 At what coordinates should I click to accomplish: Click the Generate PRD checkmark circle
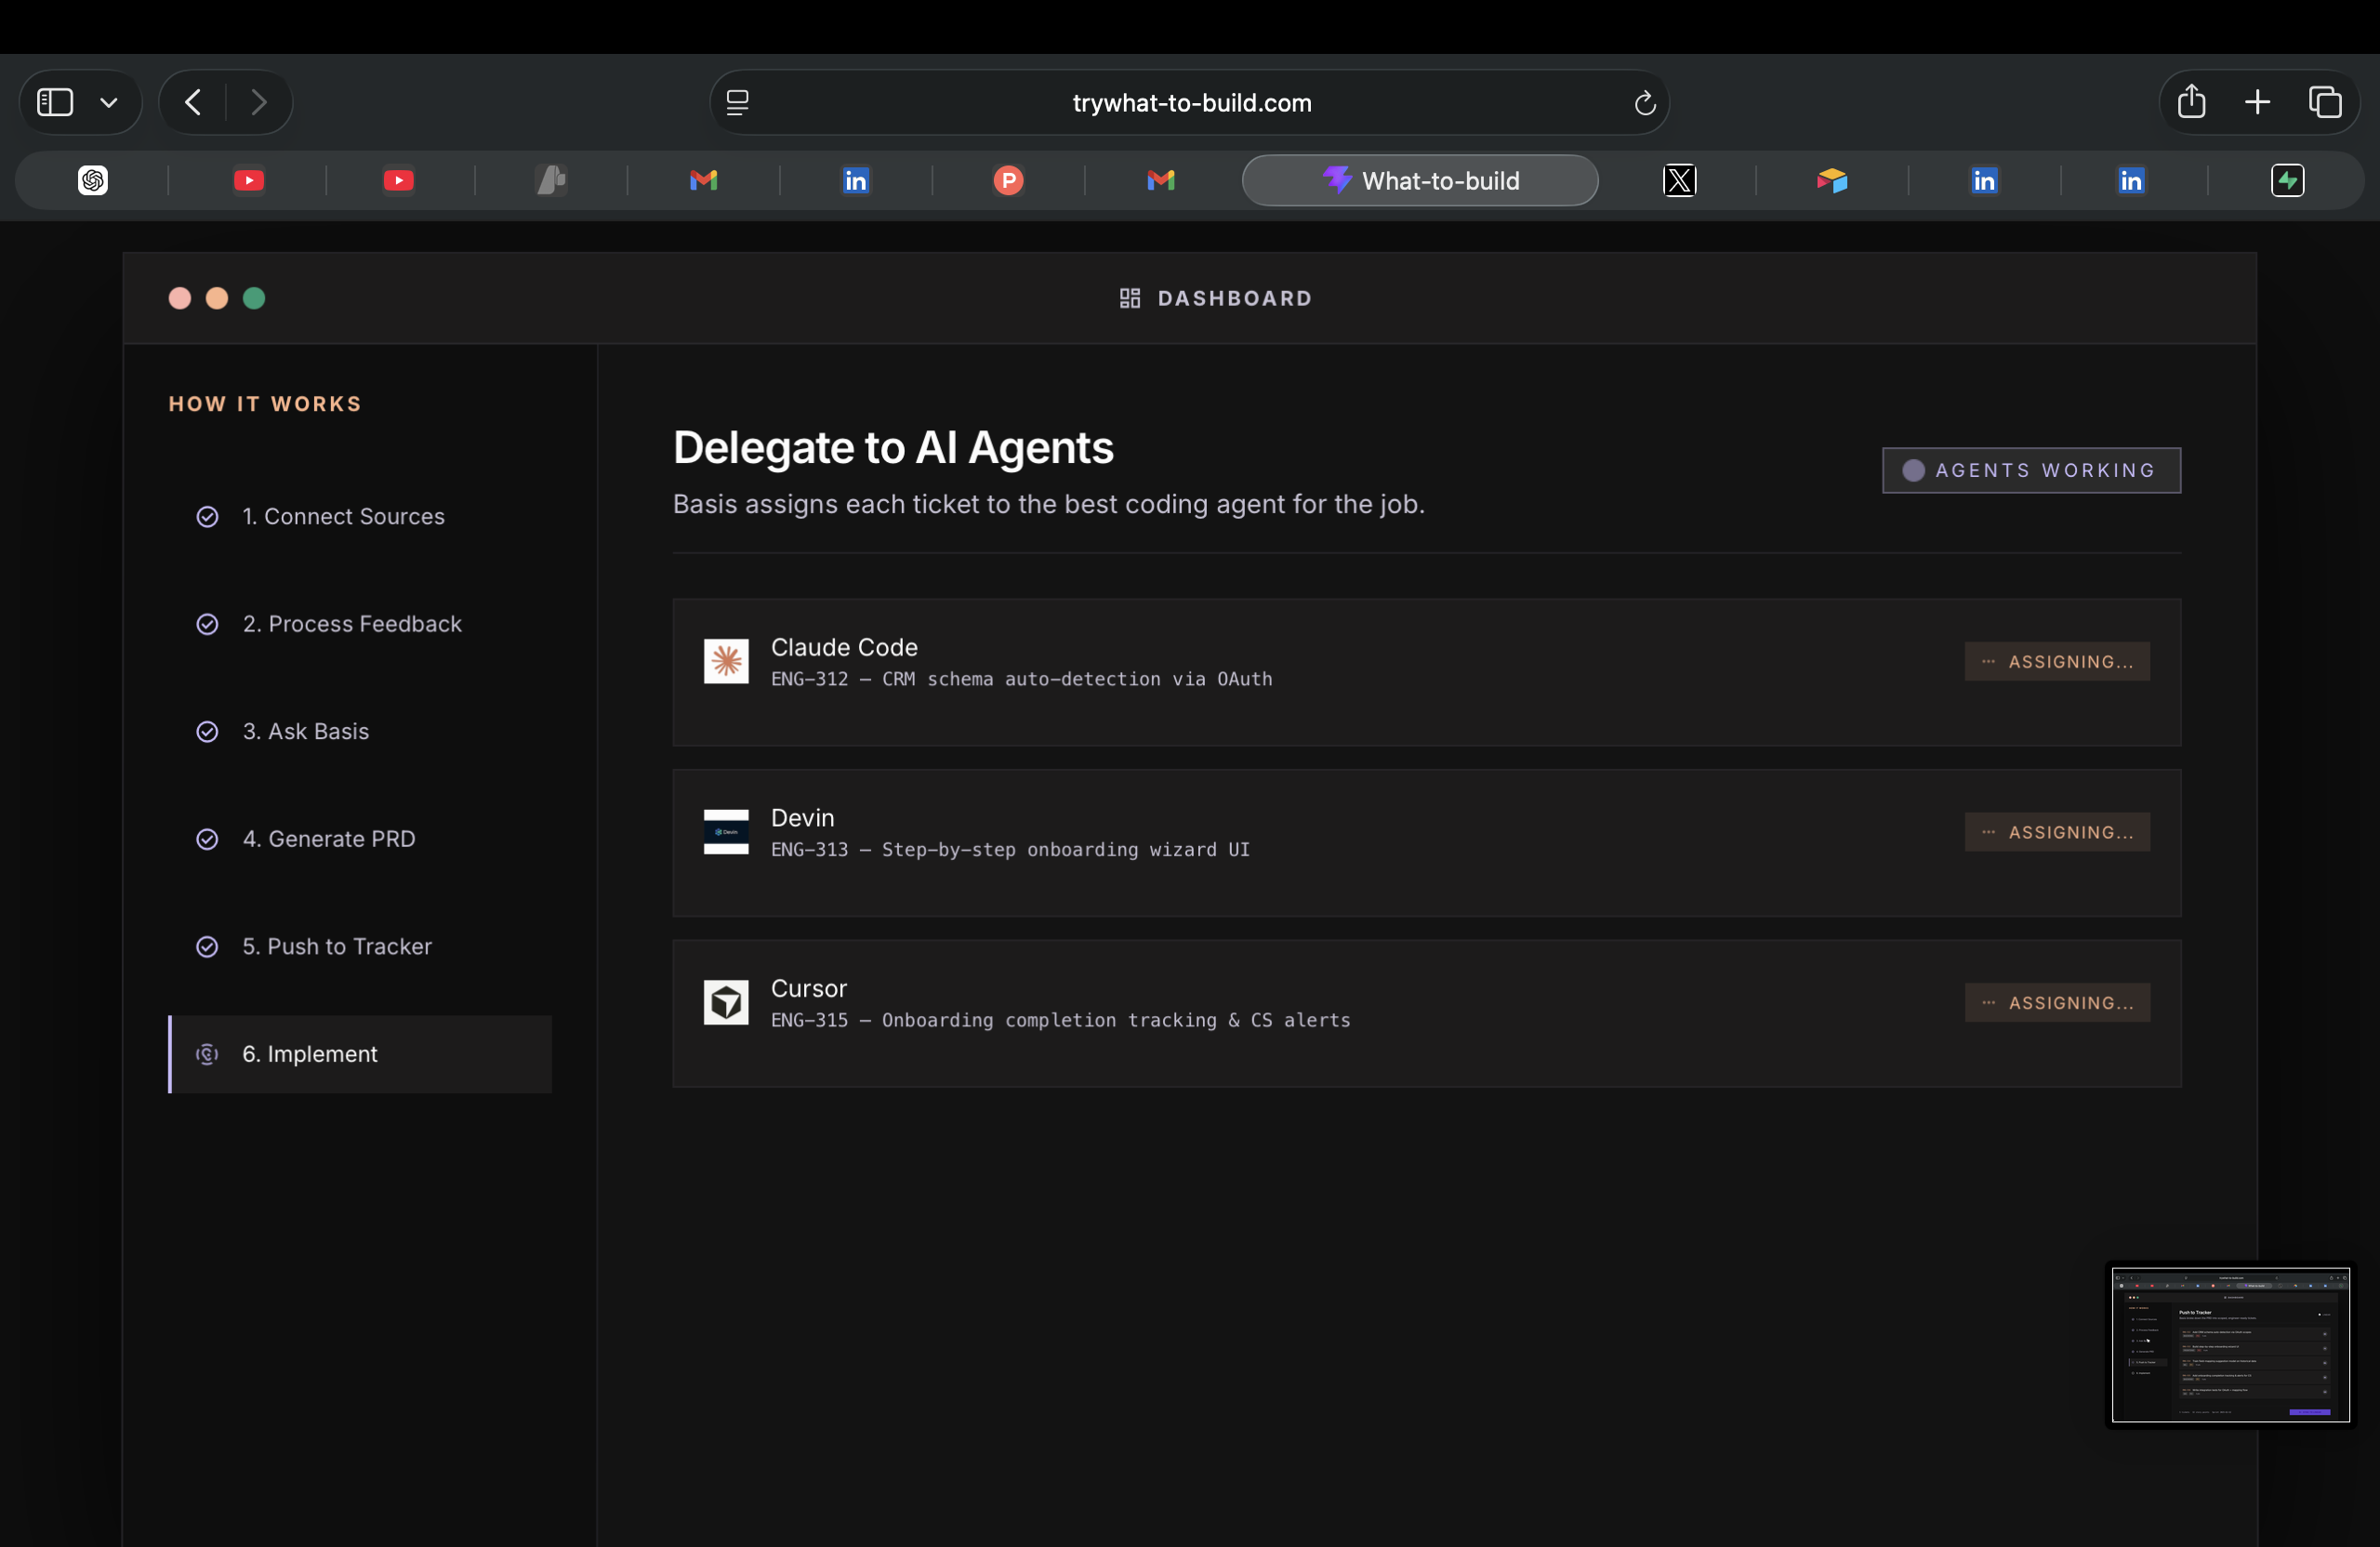point(207,839)
